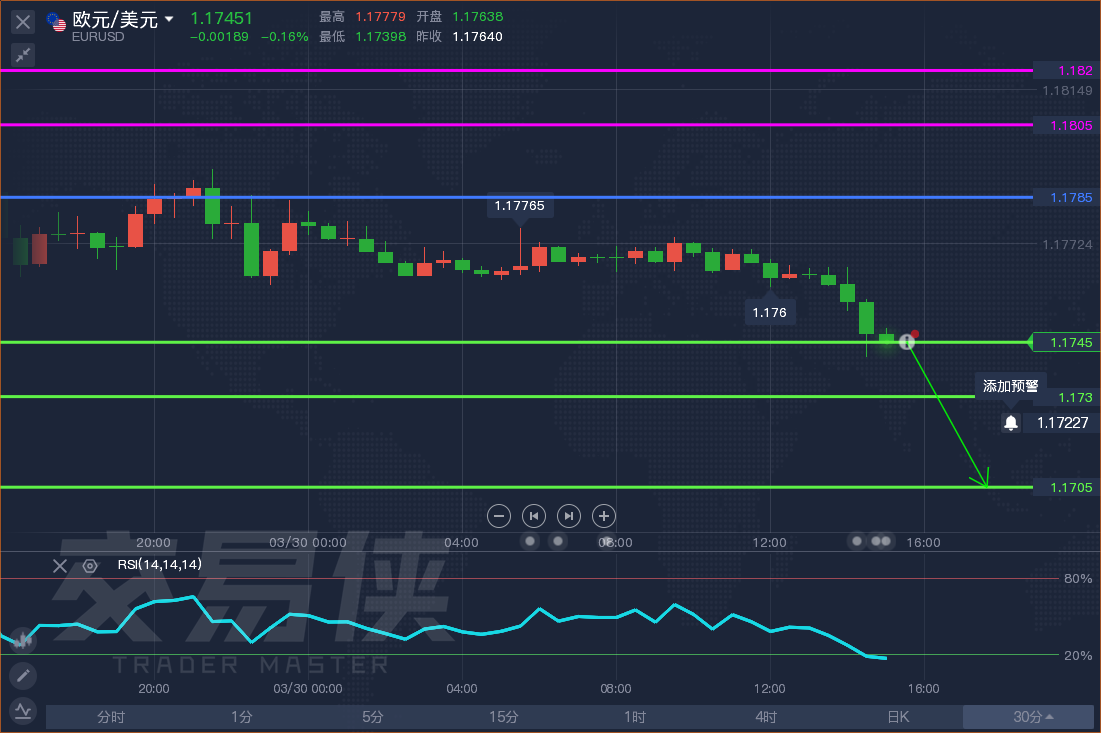Open the indicators chart icon
The width and height of the screenshot is (1101, 733).
23,711
